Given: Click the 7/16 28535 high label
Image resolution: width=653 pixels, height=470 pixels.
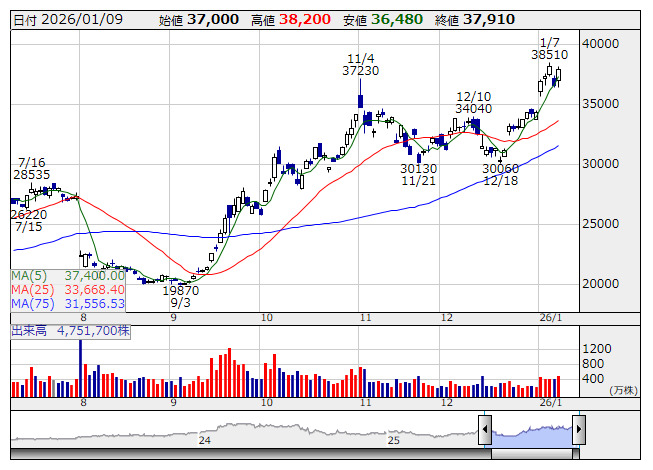Looking at the screenshot, I should (32, 169).
